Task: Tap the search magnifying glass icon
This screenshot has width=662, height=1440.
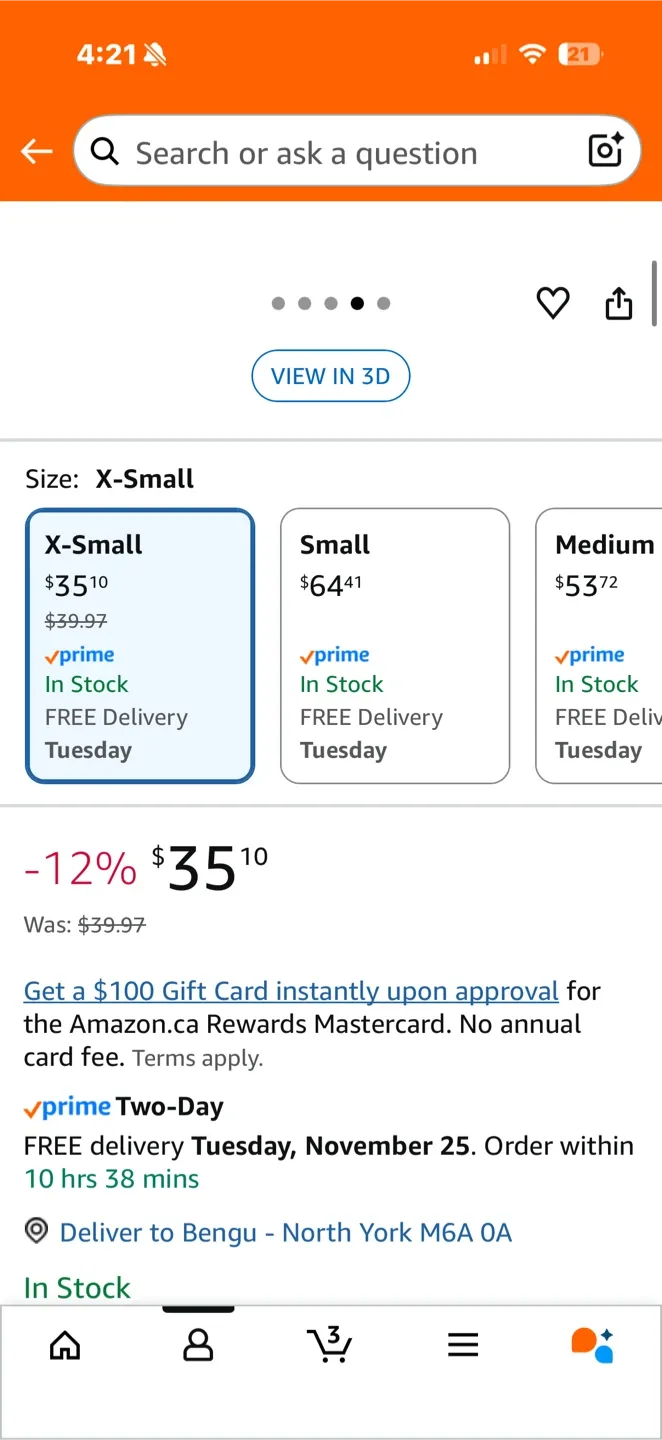Action: coord(104,152)
